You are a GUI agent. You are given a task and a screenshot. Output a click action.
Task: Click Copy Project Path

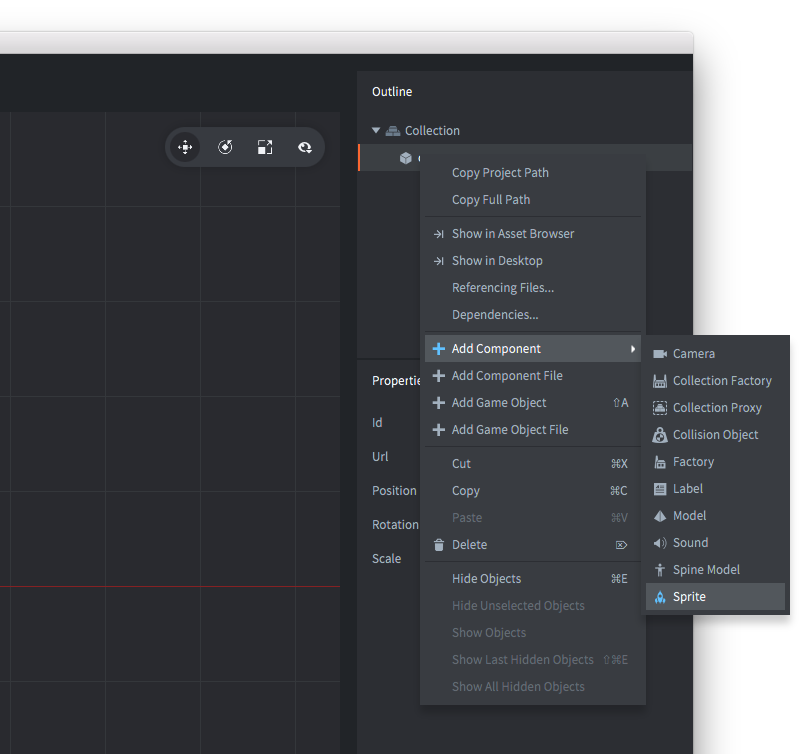[500, 173]
